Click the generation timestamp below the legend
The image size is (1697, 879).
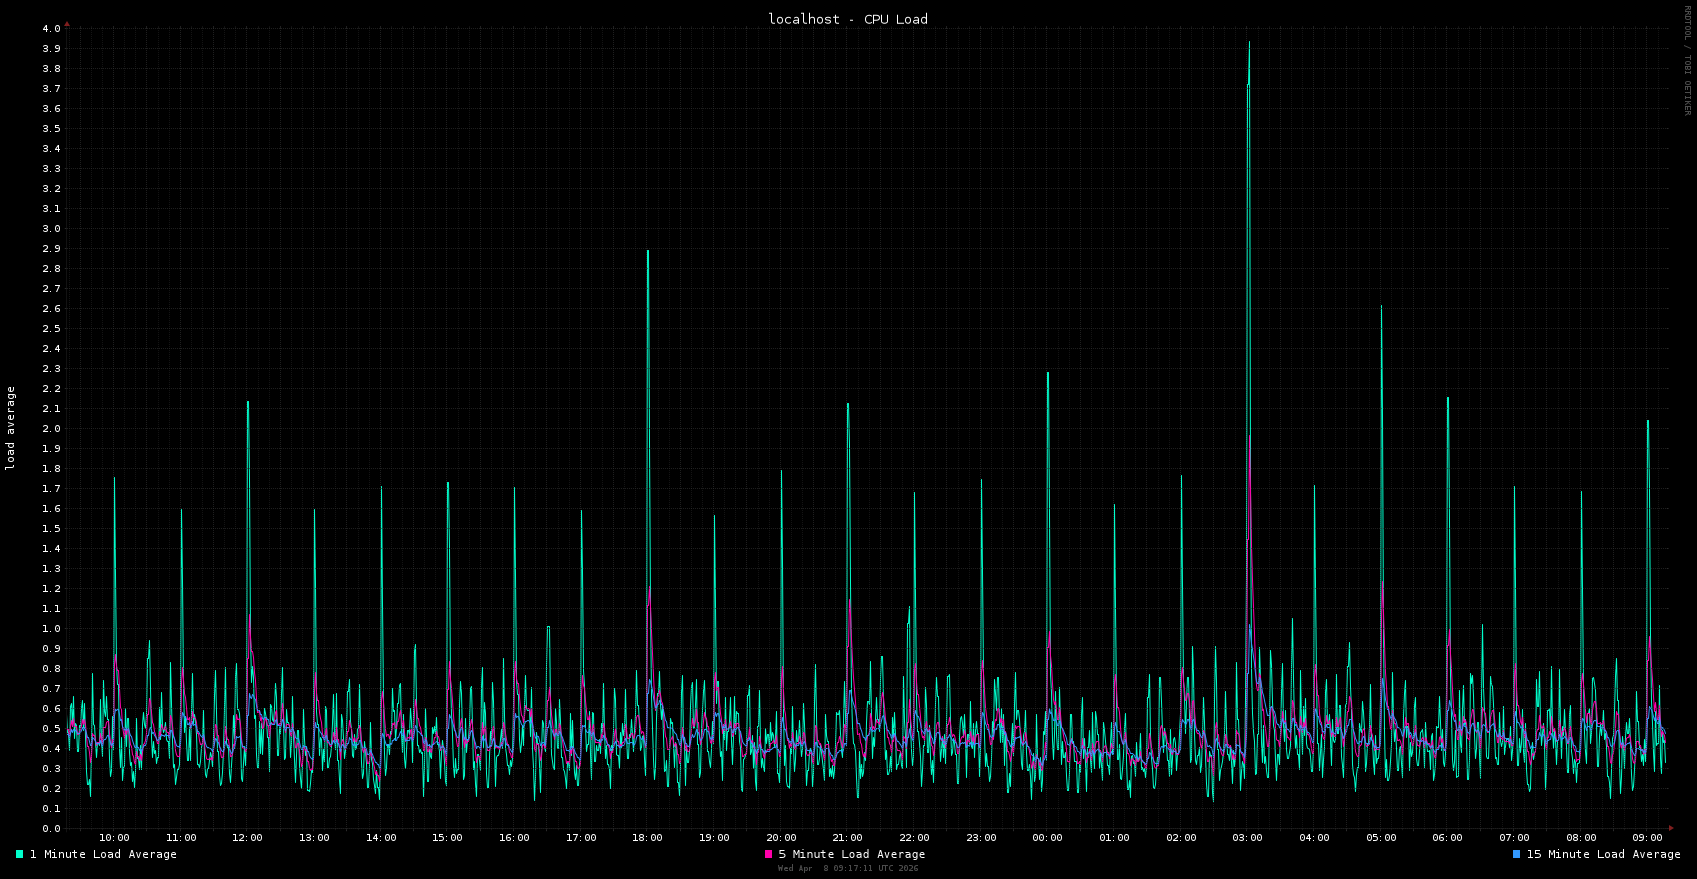click(x=848, y=868)
